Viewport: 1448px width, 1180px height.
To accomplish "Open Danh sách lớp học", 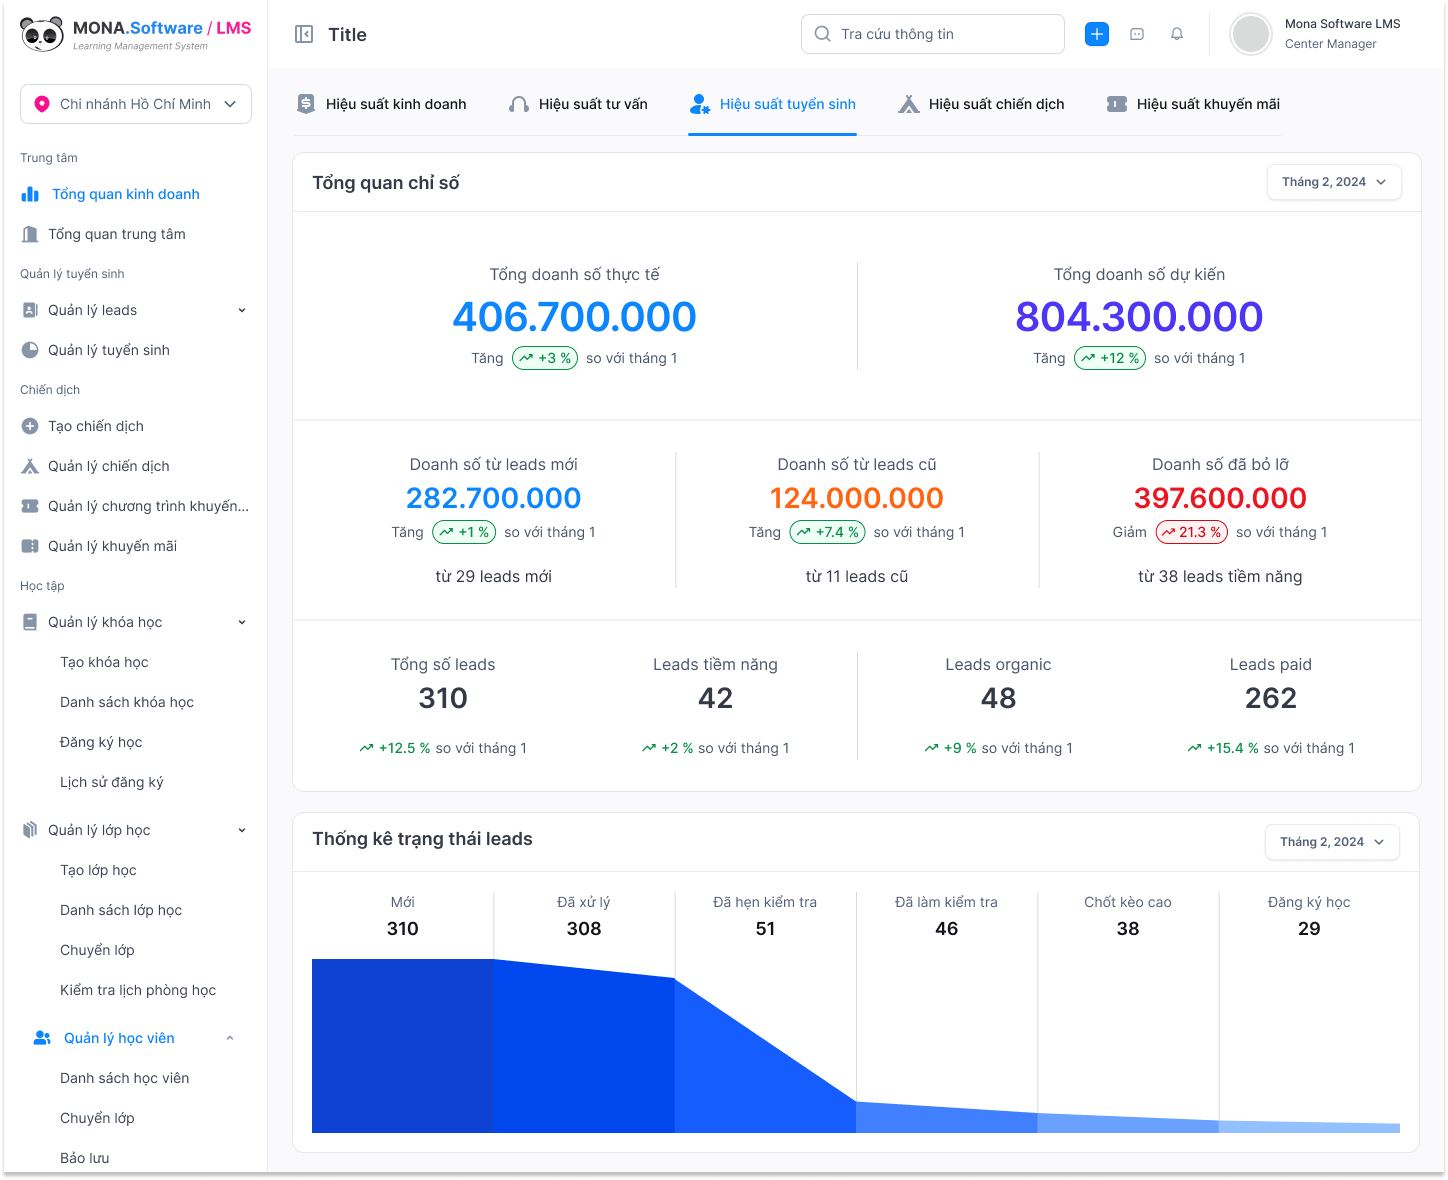I will click(x=121, y=910).
